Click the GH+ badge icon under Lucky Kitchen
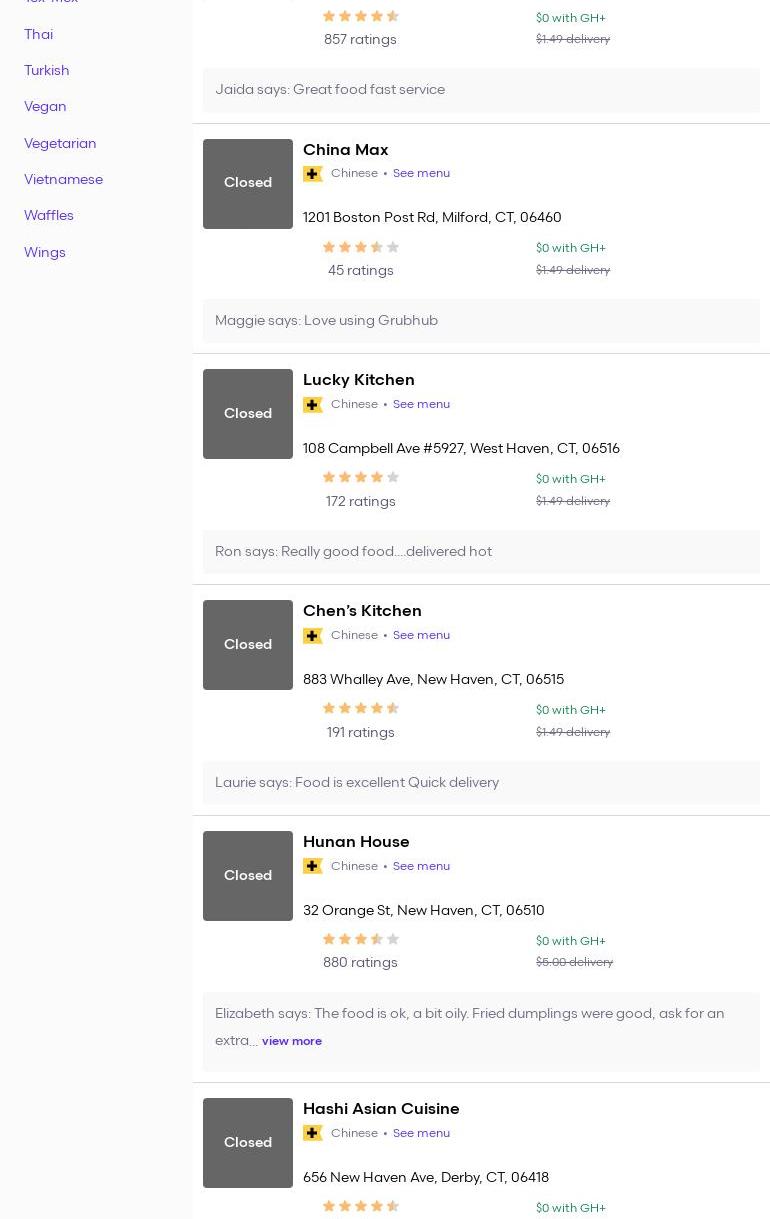This screenshot has width=770, height=1219. [313, 405]
